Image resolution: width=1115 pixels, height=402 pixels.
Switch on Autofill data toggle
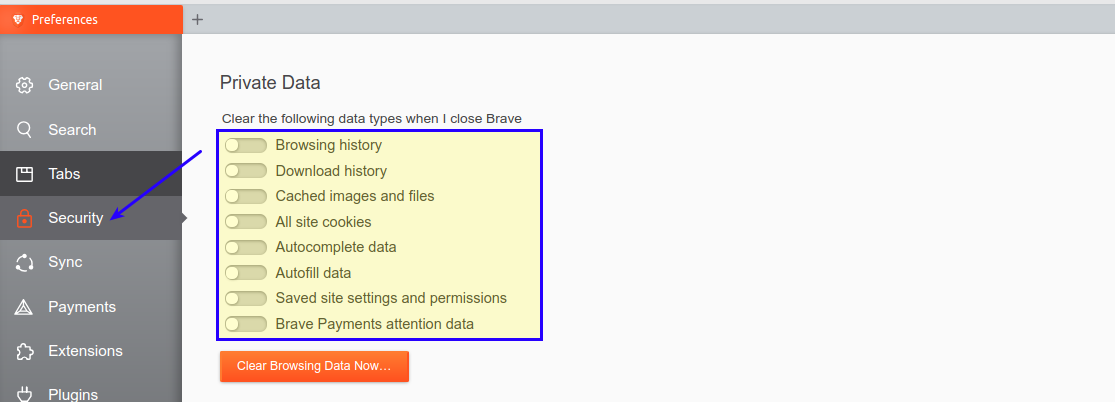point(245,273)
